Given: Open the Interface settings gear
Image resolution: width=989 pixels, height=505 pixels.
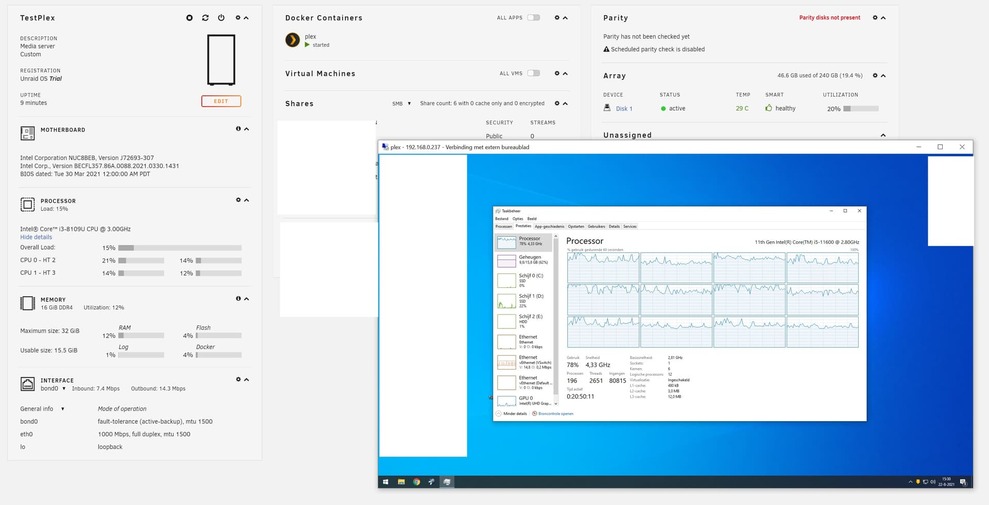Looking at the screenshot, I should [238, 379].
